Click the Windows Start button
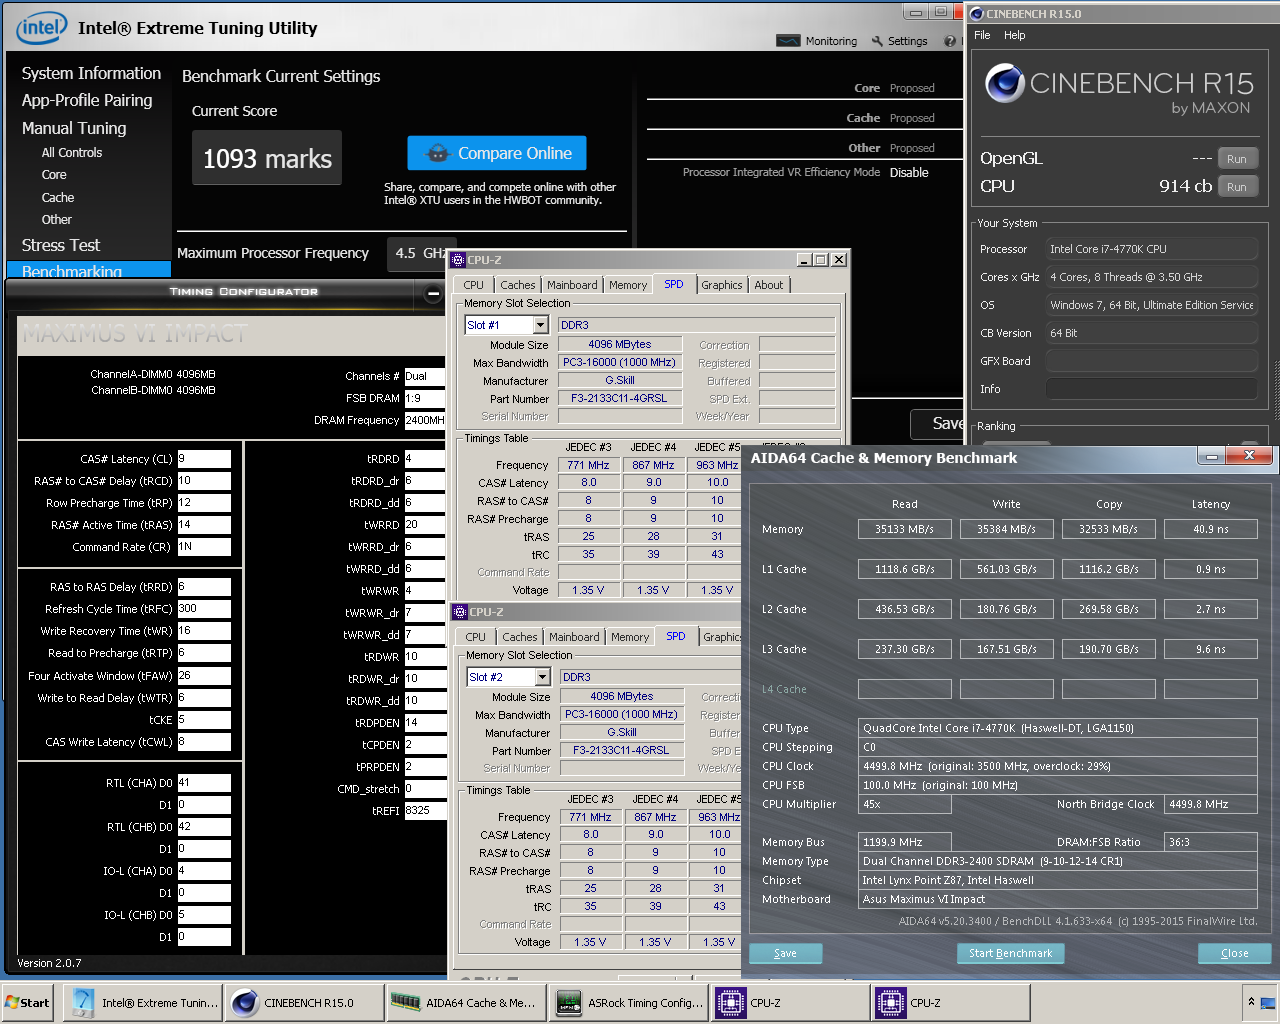The width and height of the screenshot is (1280, 1024). coord(28,1003)
